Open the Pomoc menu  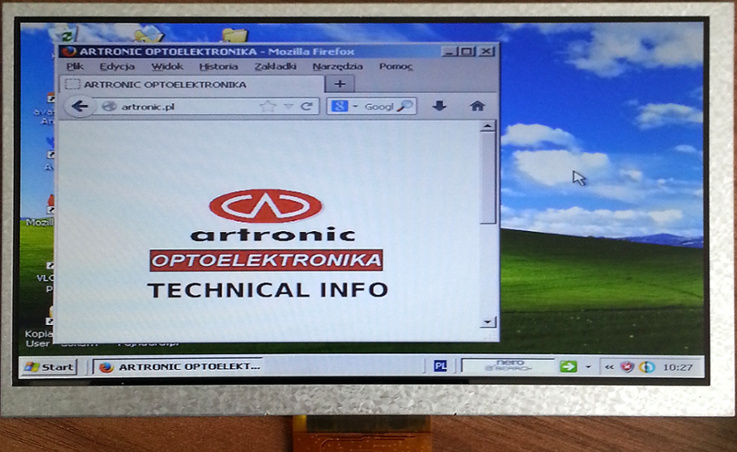tap(395, 66)
